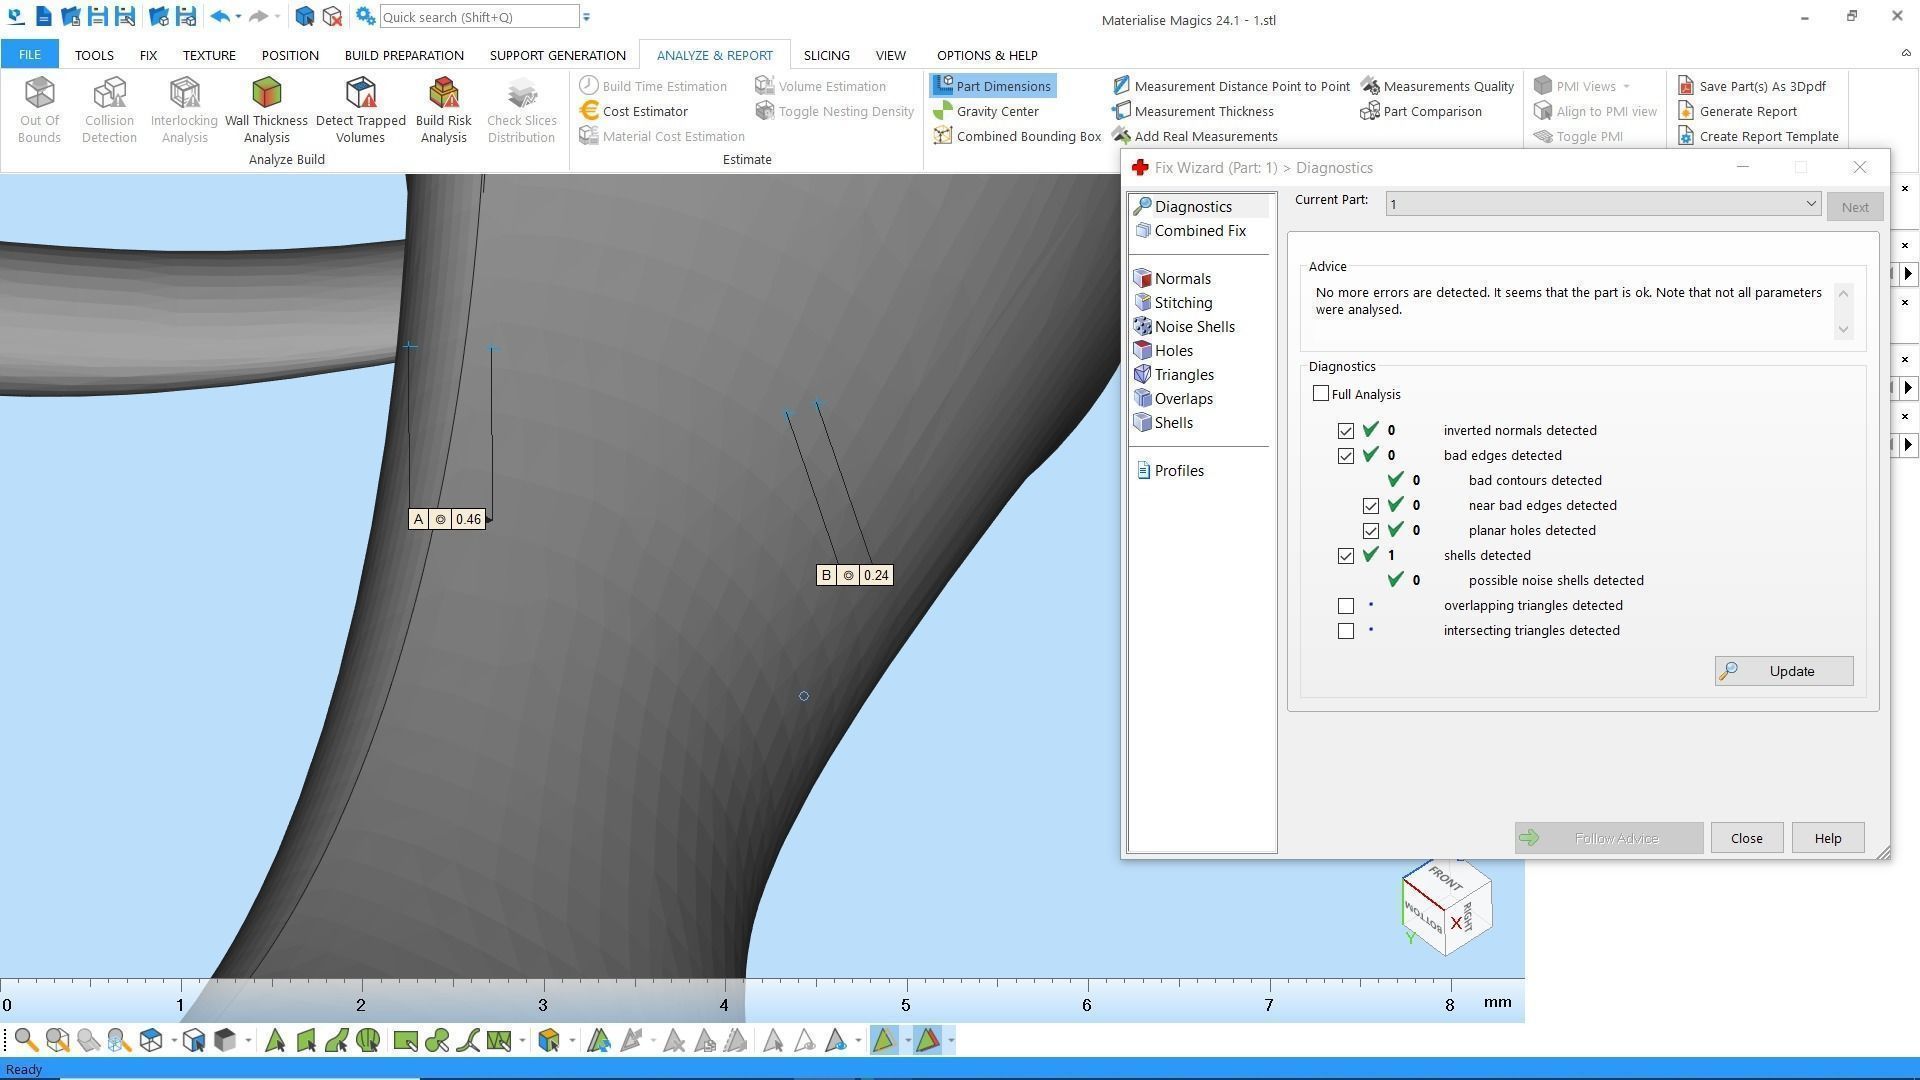Viewport: 1920px width, 1080px height.
Task: Click the Update diagnostics button
Action: tap(1783, 671)
